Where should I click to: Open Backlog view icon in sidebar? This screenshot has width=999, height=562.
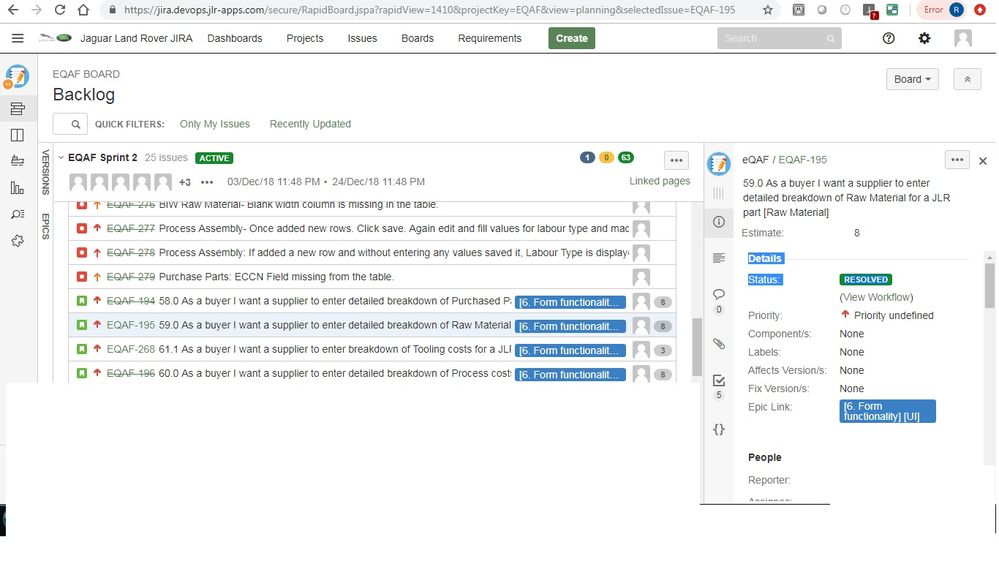pyautogui.click(x=17, y=109)
